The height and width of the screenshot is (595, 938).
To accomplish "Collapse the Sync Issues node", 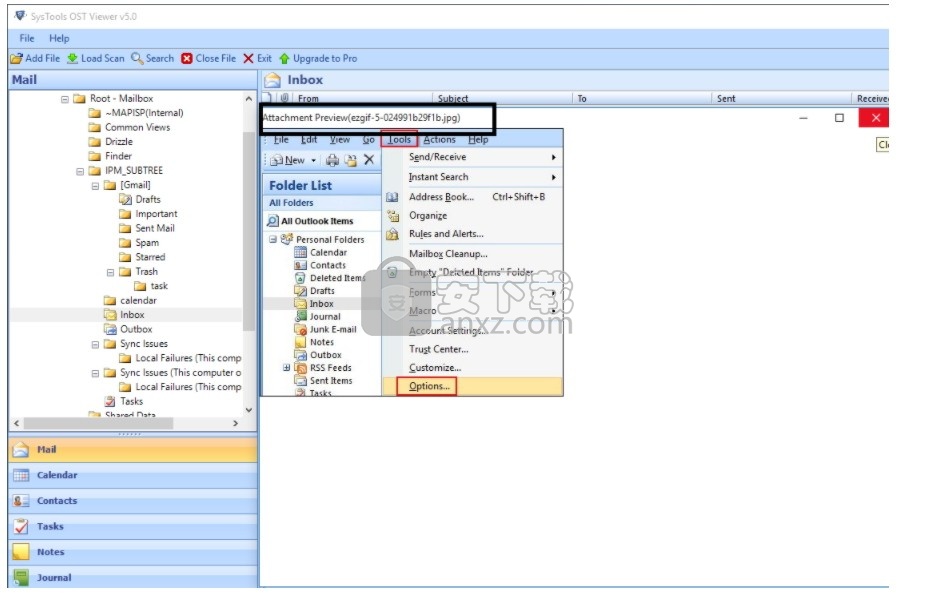I will coord(95,345).
